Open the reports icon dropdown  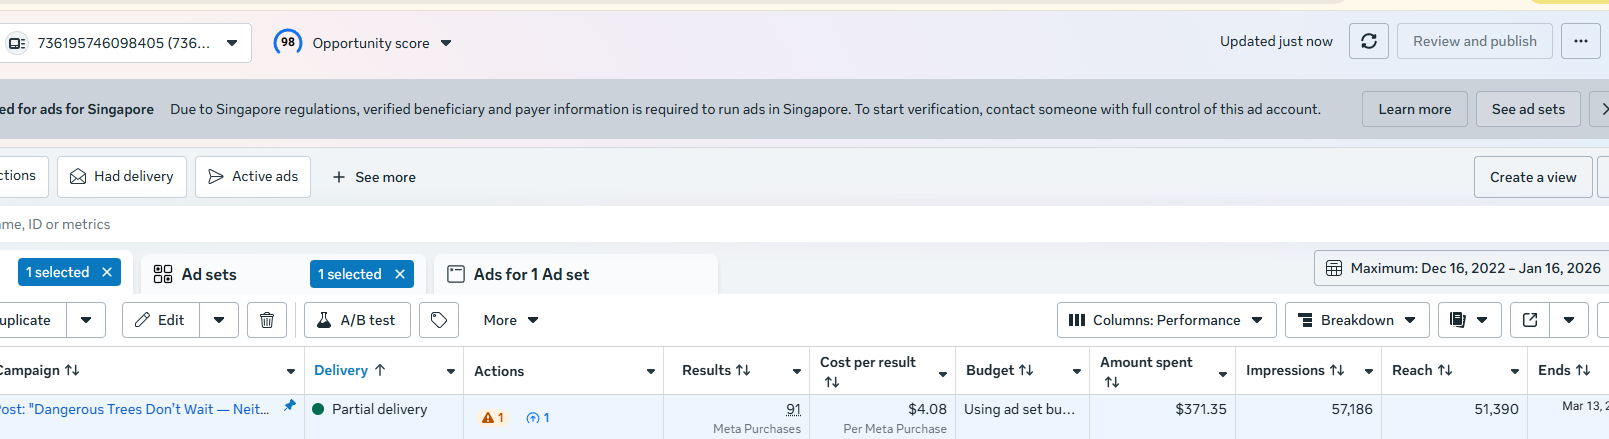1469,320
